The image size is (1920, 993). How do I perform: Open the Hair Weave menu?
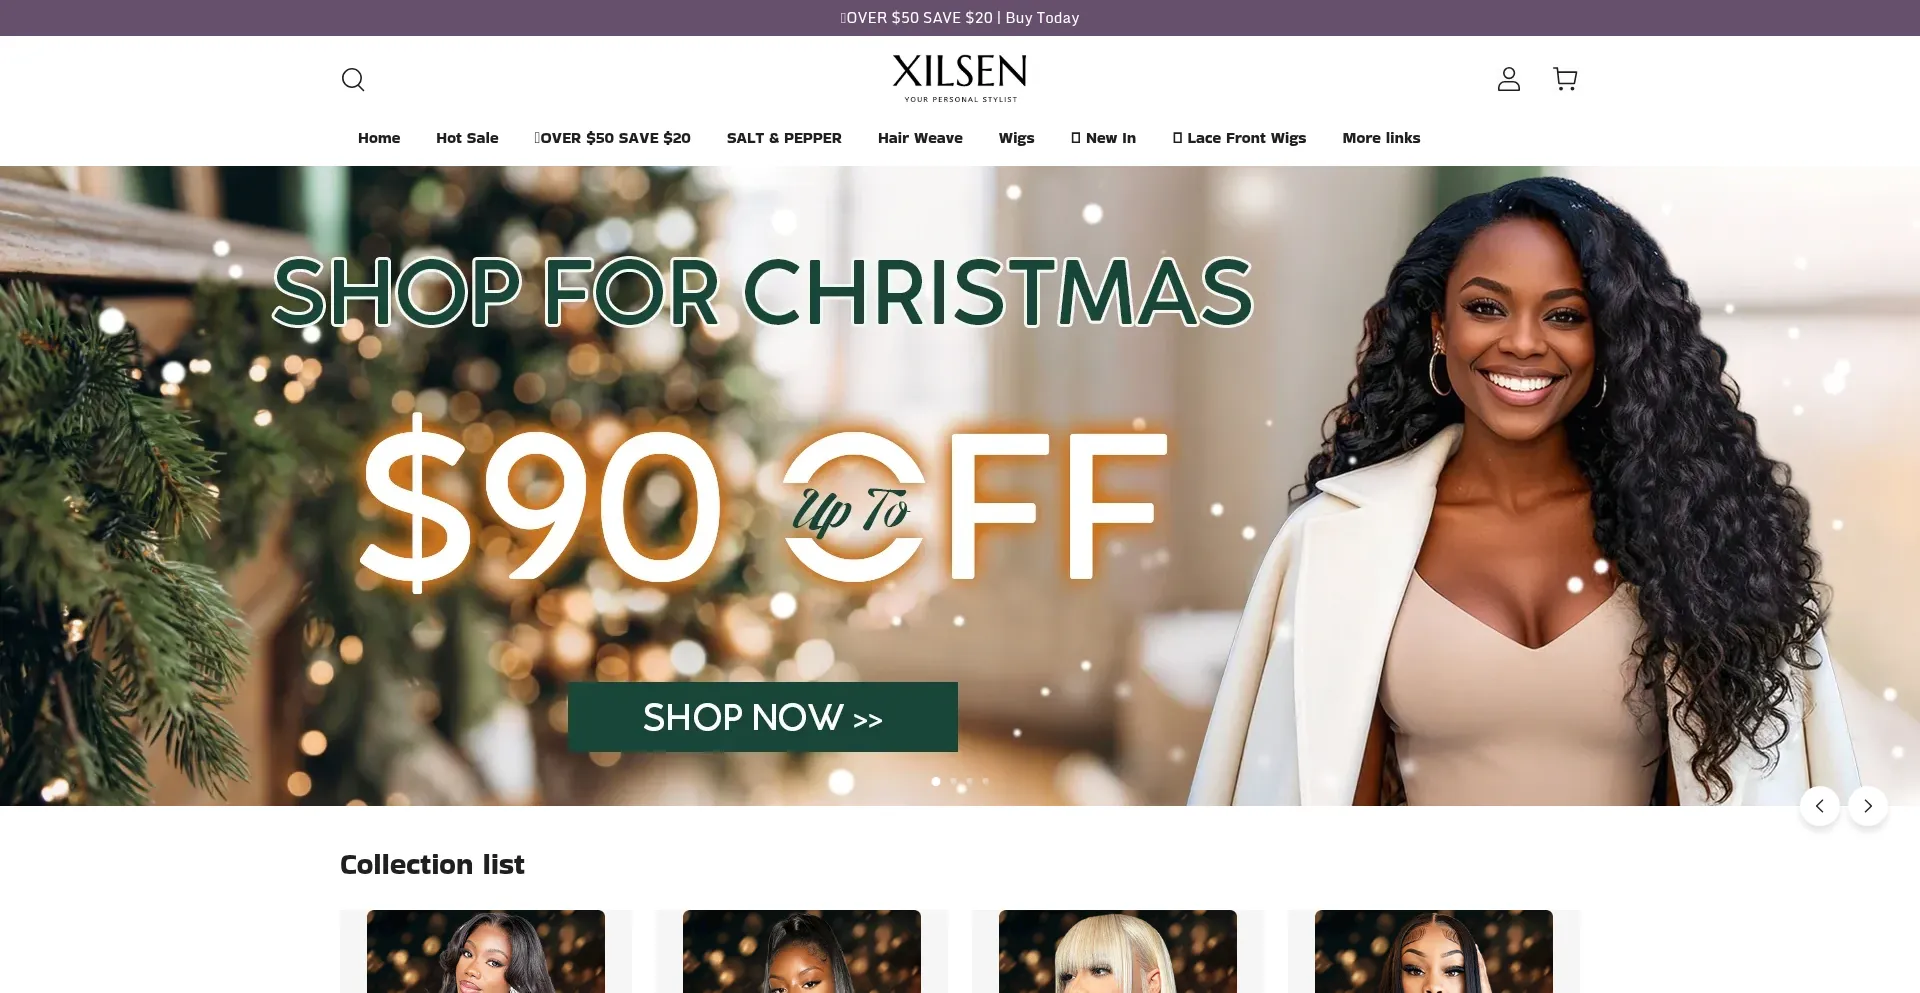(x=920, y=138)
